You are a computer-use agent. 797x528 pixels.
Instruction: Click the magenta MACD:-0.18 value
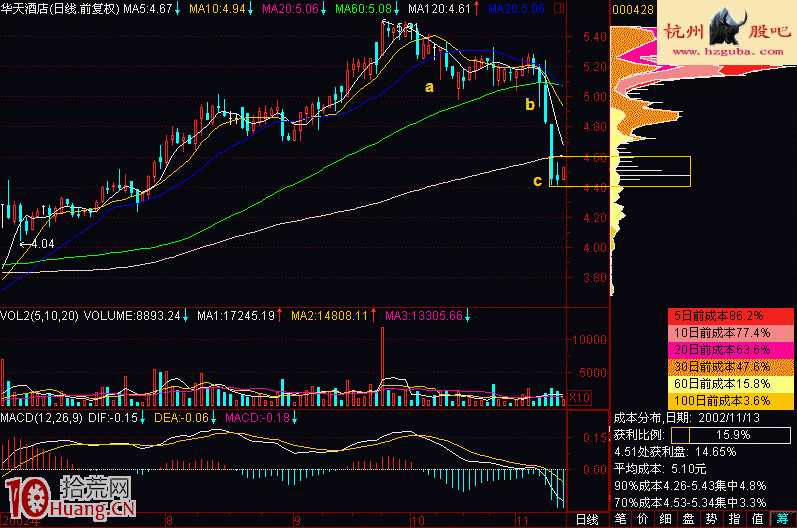pyautogui.click(x=258, y=418)
